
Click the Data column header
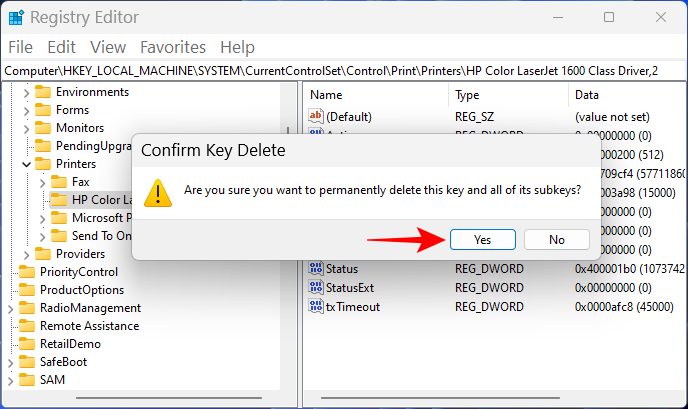(x=586, y=95)
